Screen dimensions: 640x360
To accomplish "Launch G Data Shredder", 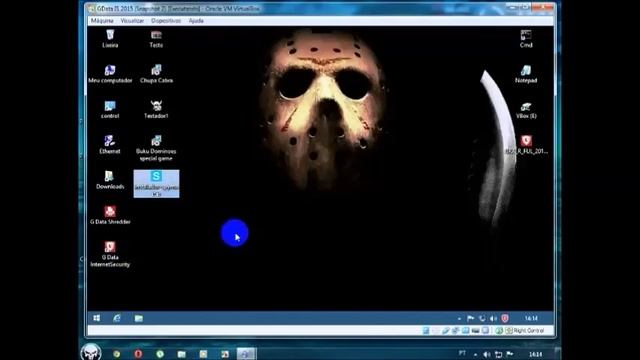I will (x=110, y=216).
